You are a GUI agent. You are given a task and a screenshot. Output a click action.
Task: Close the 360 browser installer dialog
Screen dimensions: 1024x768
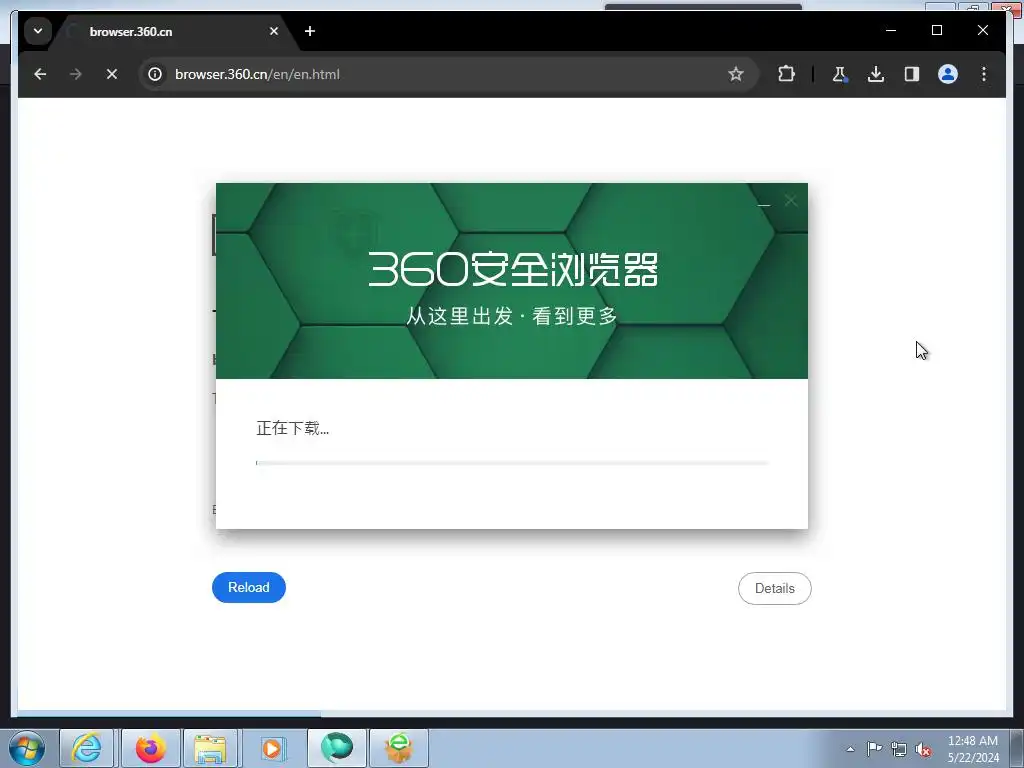[x=791, y=201]
